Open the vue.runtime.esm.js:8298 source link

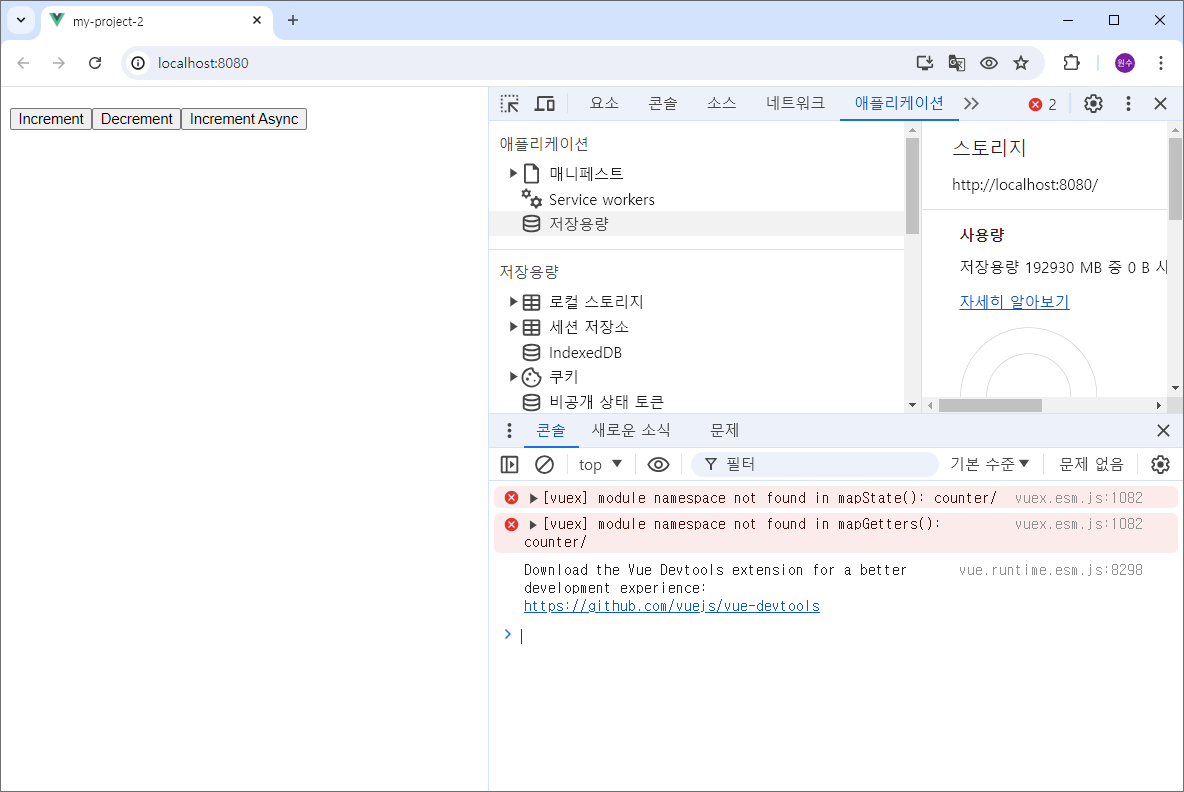pos(1050,570)
